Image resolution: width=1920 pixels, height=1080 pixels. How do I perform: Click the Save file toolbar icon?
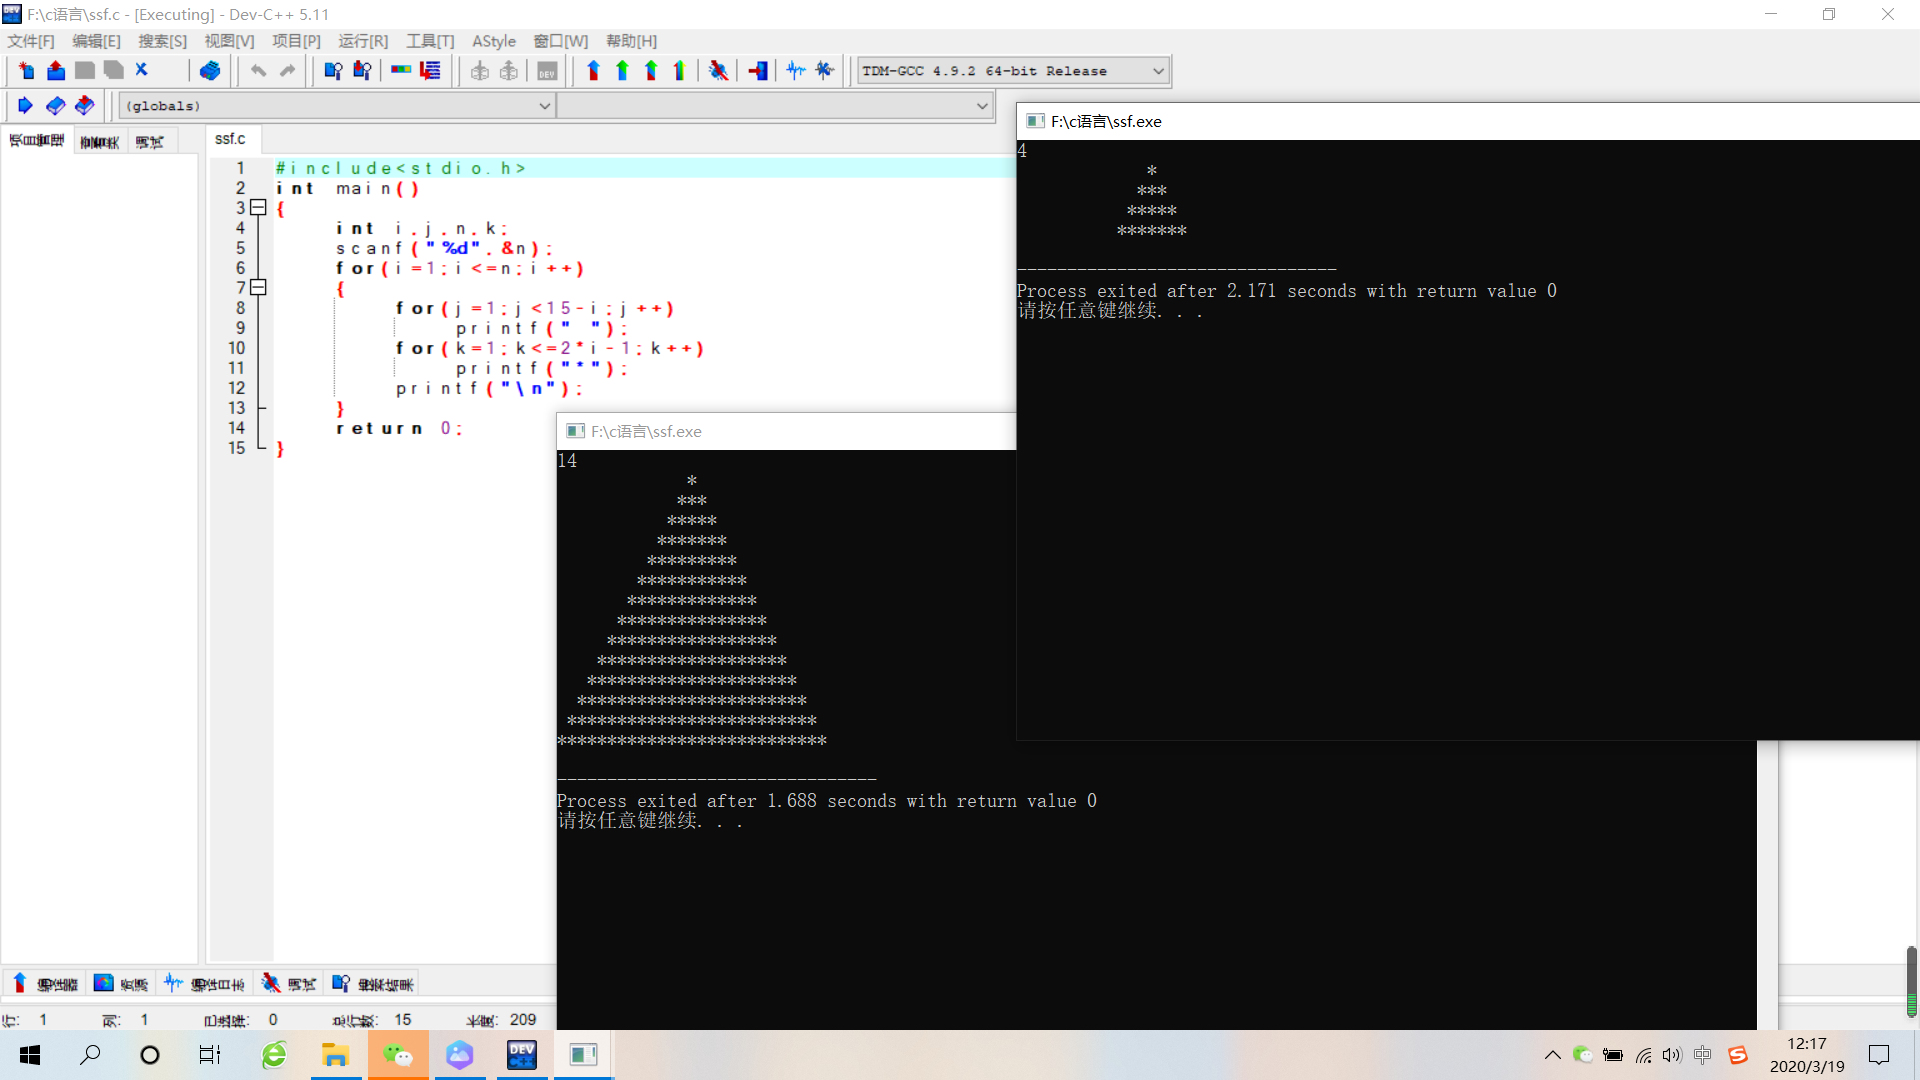point(82,70)
